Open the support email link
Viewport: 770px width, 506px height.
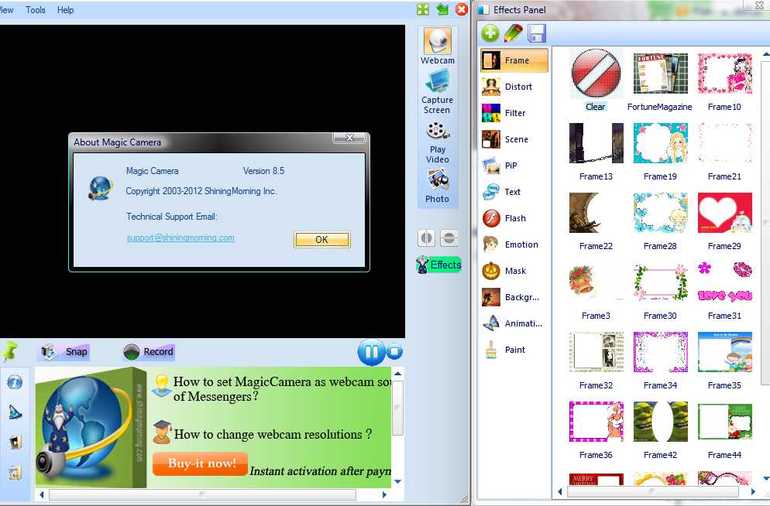pos(180,238)
